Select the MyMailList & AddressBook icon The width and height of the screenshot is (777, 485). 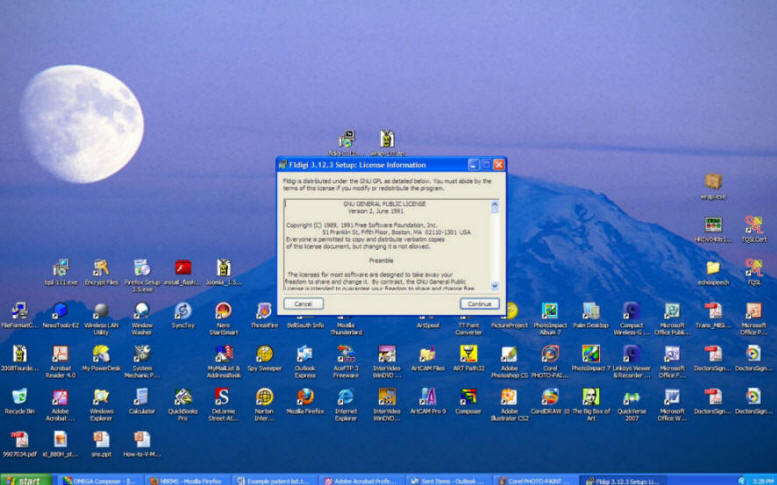pyautogui.click(x=223, y=362)
